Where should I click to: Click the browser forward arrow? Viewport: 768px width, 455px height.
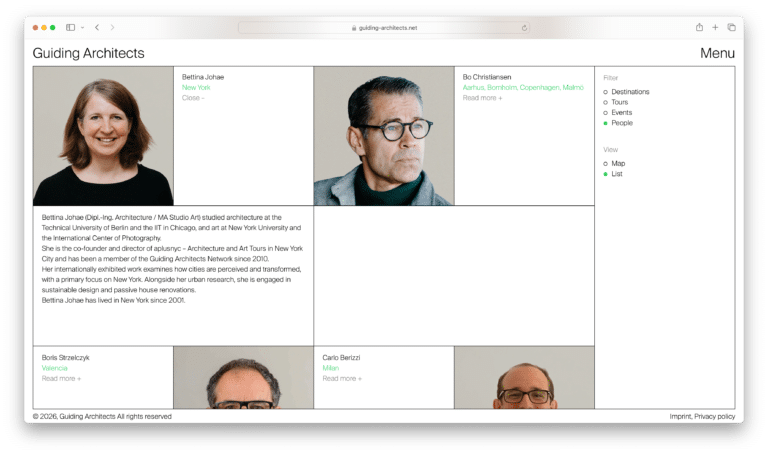(x=112, y=27)
